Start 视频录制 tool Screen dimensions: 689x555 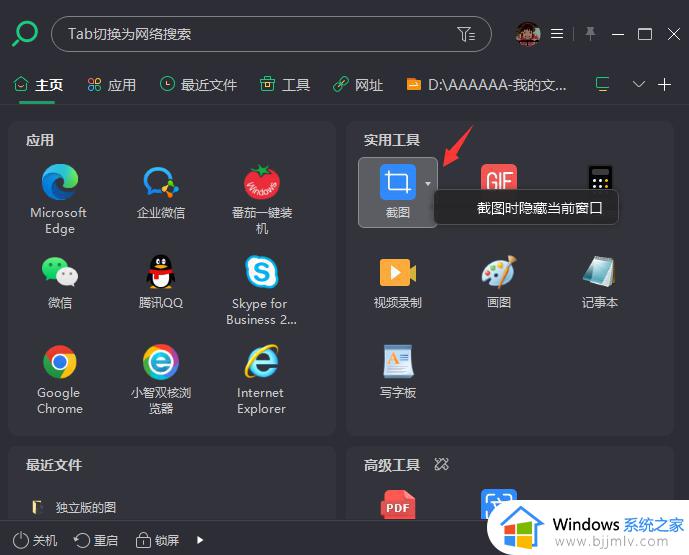pyautogui.click(x=397, y=283)
